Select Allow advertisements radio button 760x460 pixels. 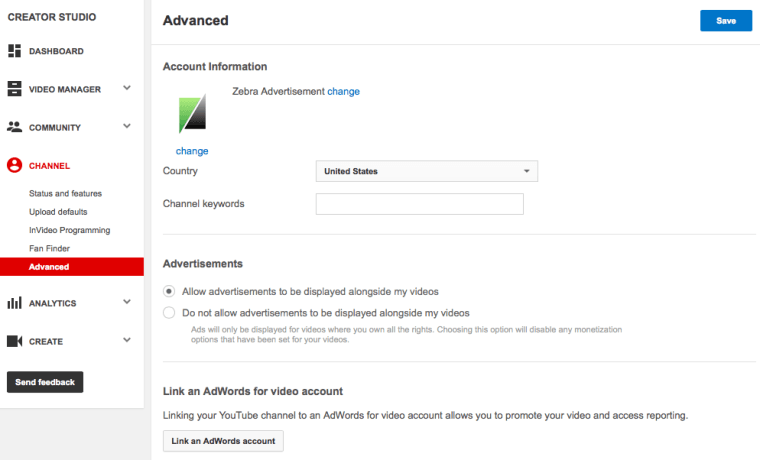[169, 291]
